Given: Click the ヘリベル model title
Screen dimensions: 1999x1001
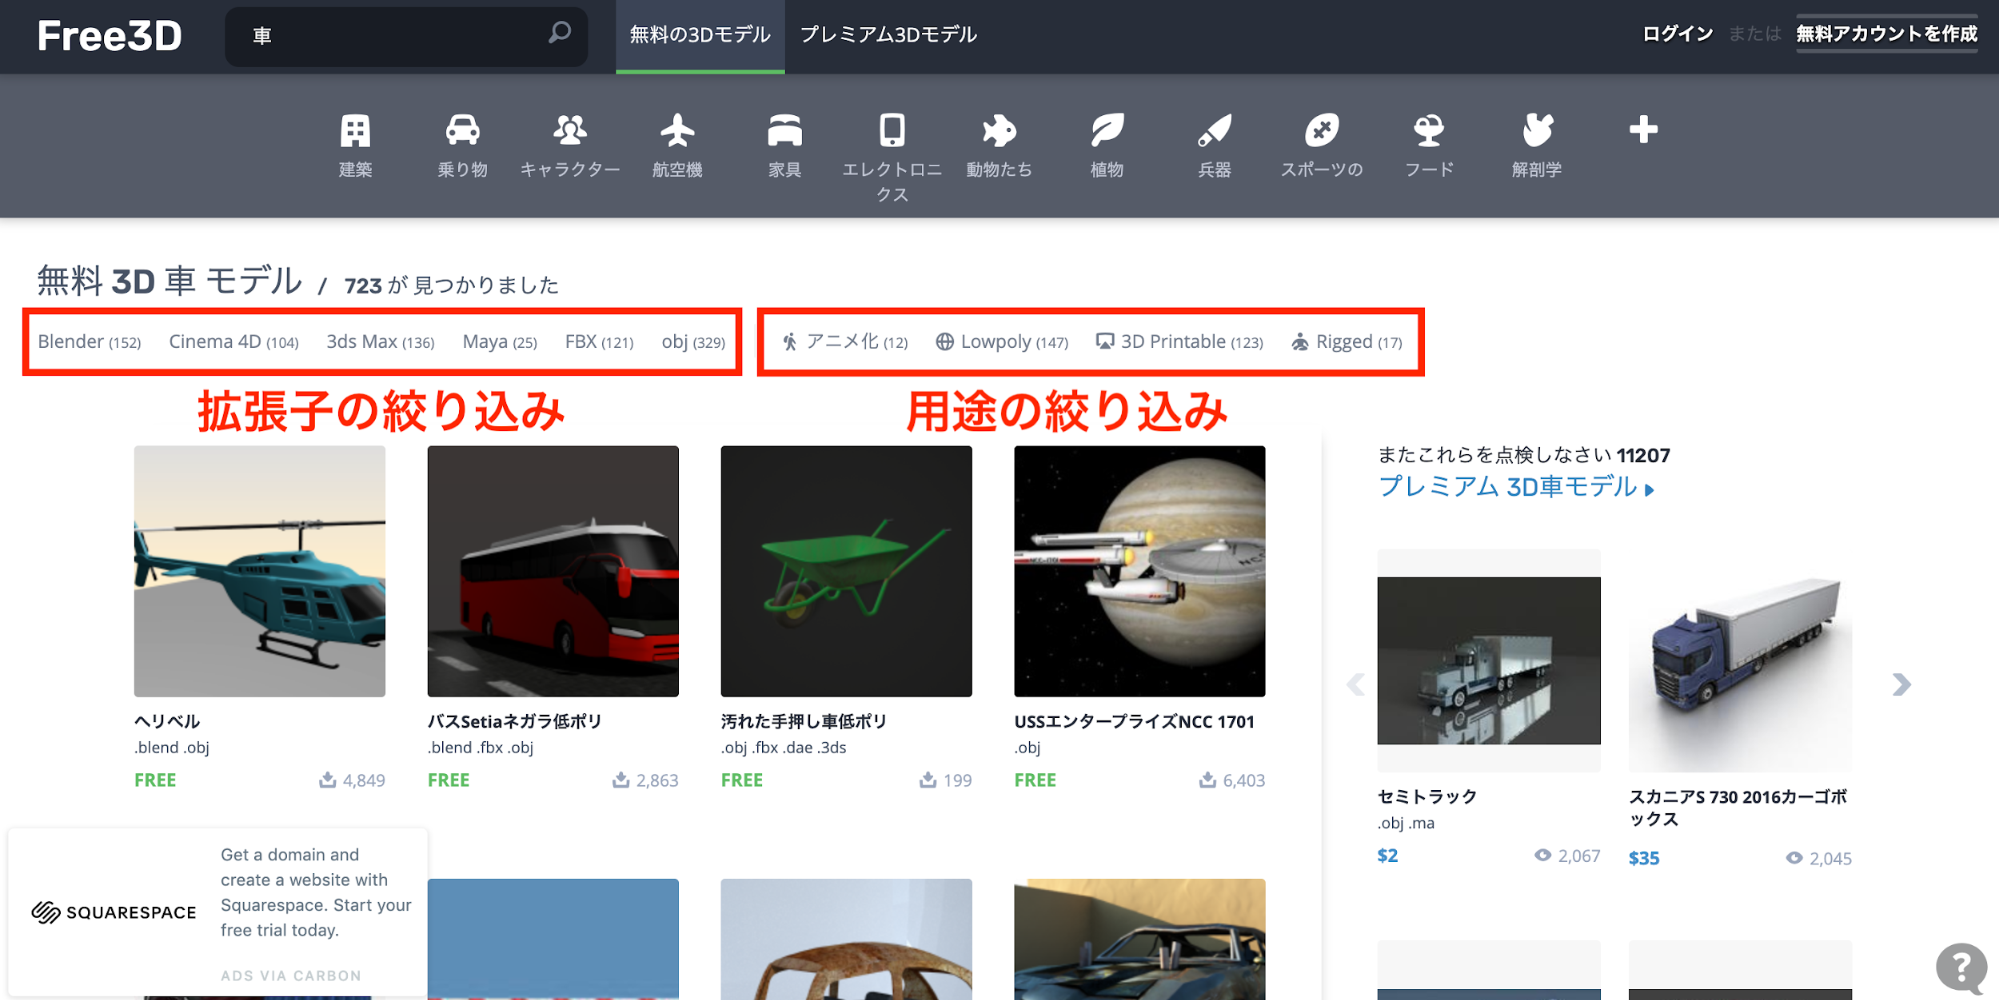Looking at the screenshot, I should [x=167, y=721].
